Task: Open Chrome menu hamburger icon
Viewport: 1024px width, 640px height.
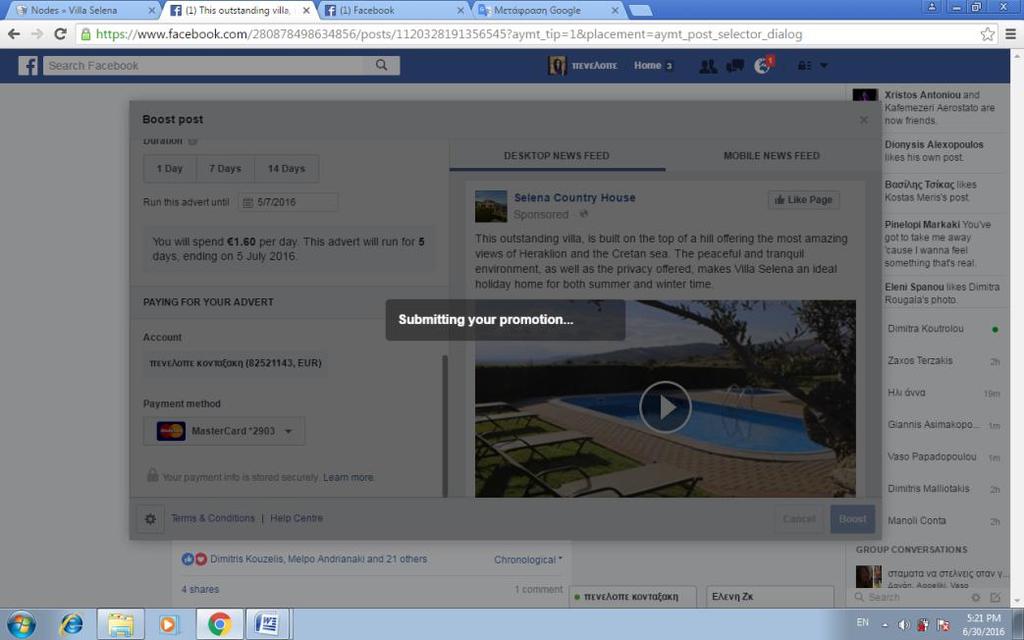Action: [x=1010, y=34]
